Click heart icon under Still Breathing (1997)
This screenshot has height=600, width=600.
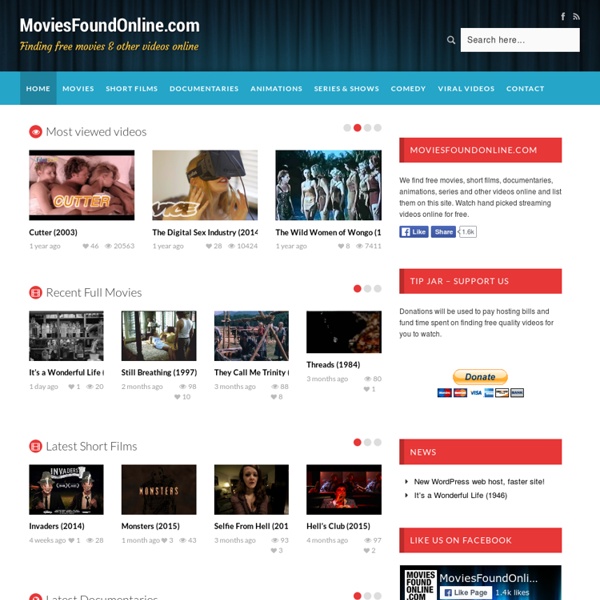[x=177, y=397]
